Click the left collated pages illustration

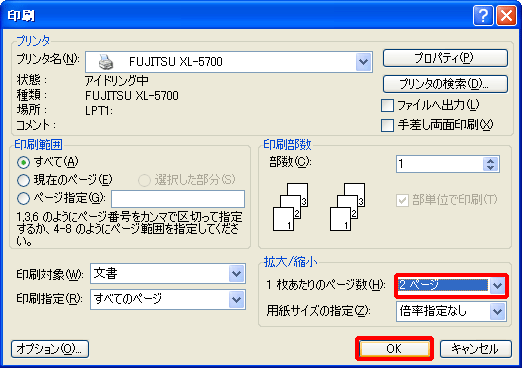[290, 207]
